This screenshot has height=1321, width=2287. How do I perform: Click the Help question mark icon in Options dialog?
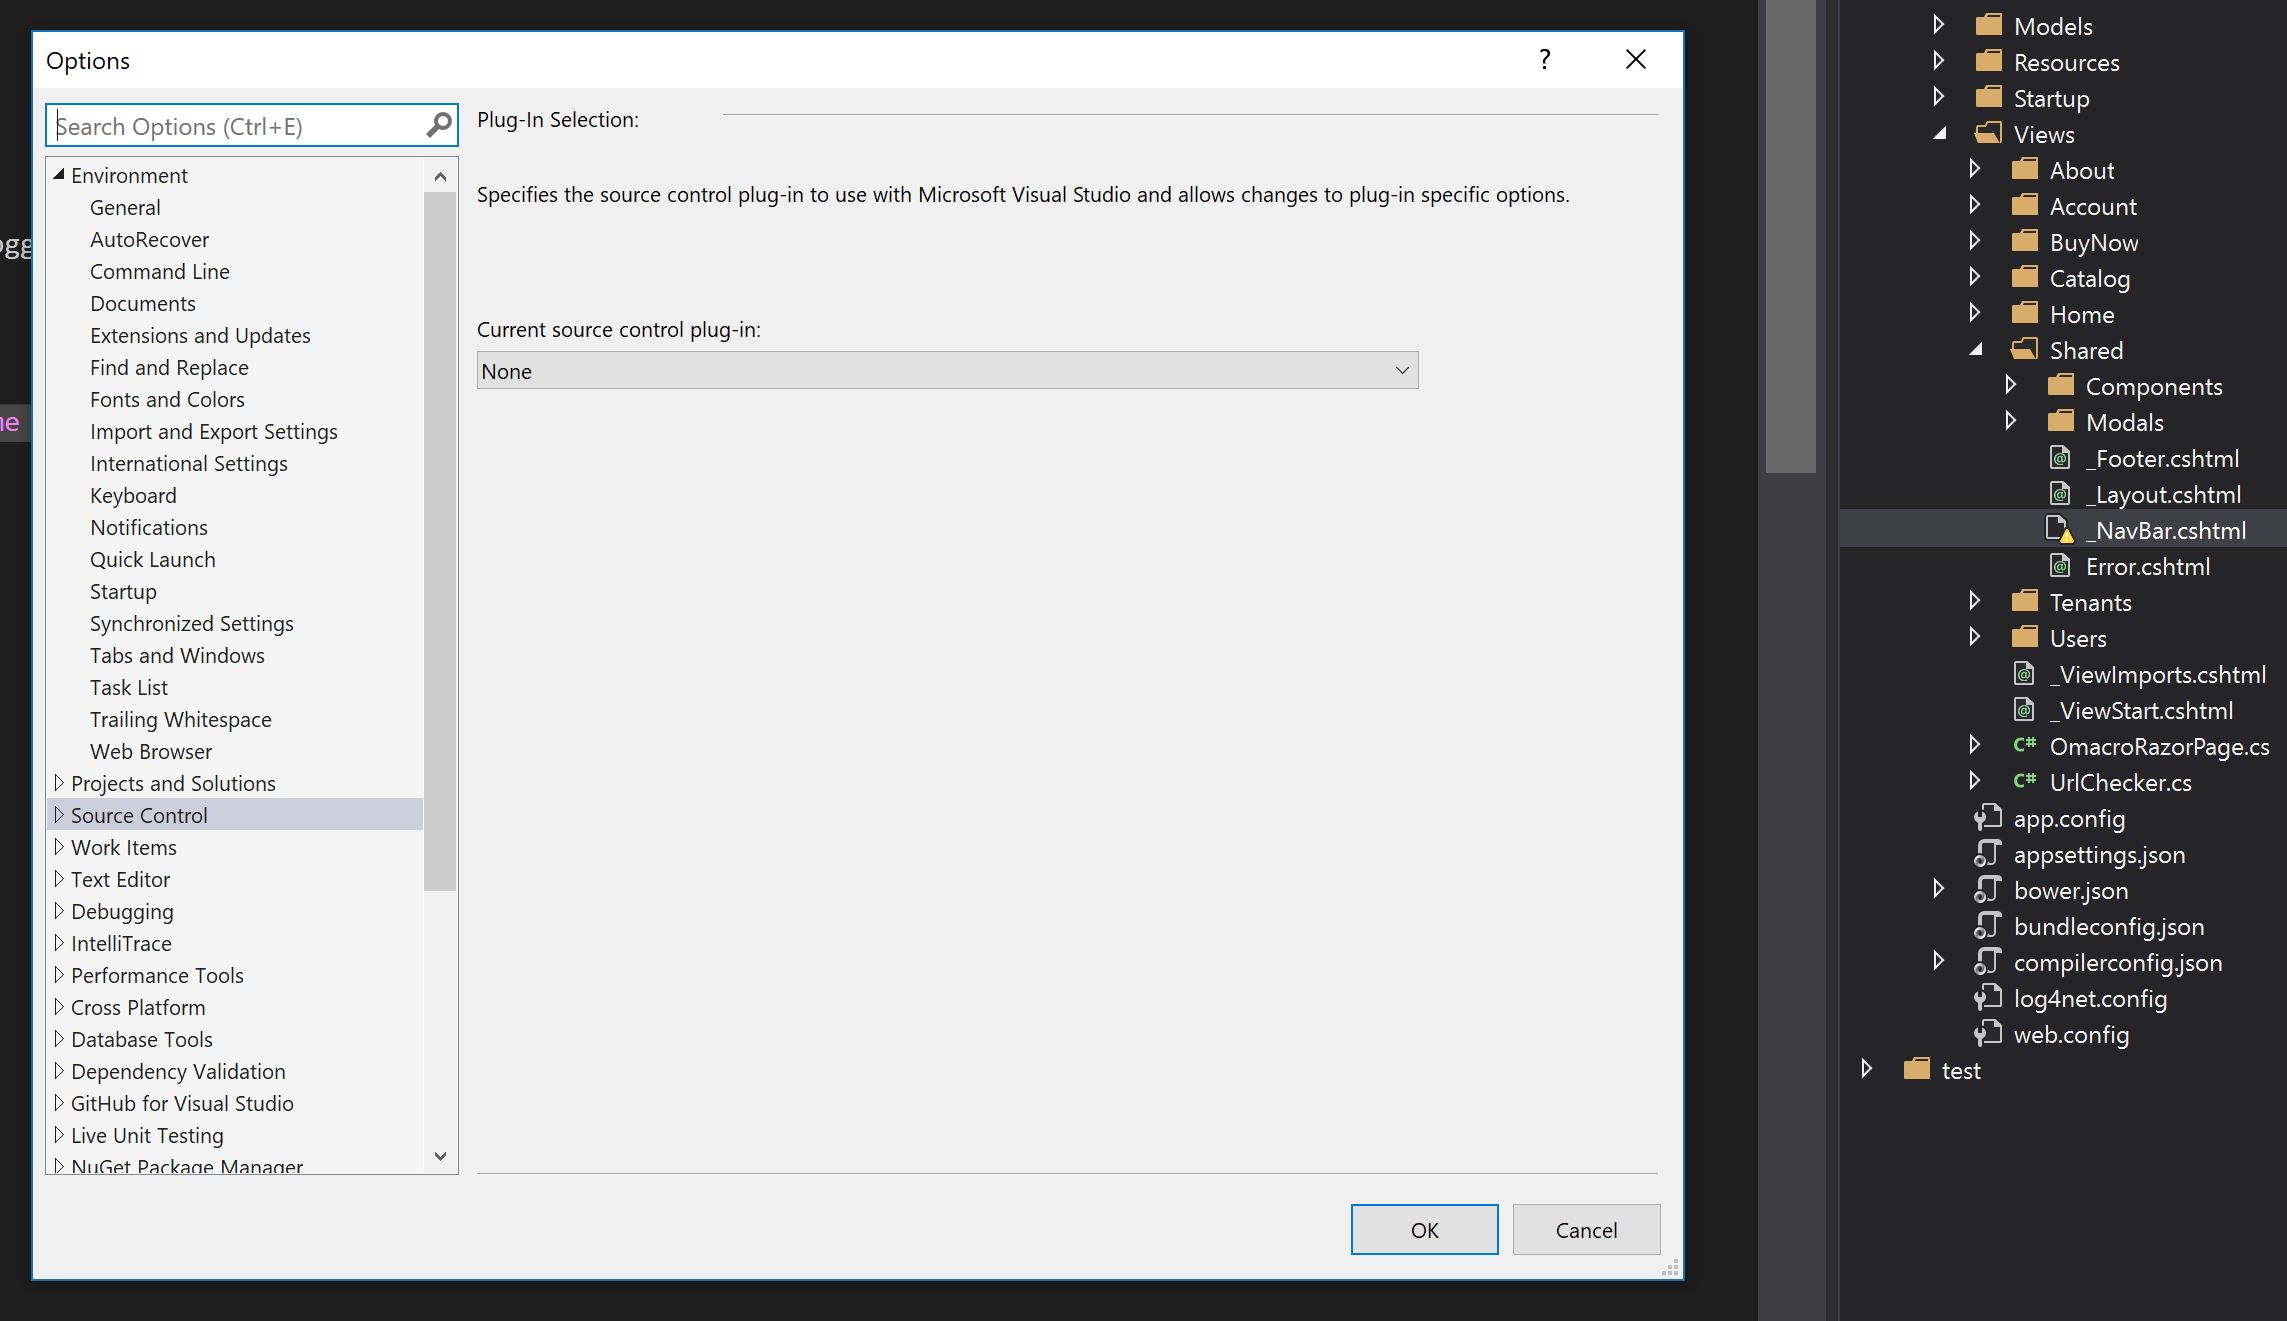[1543, 59]
